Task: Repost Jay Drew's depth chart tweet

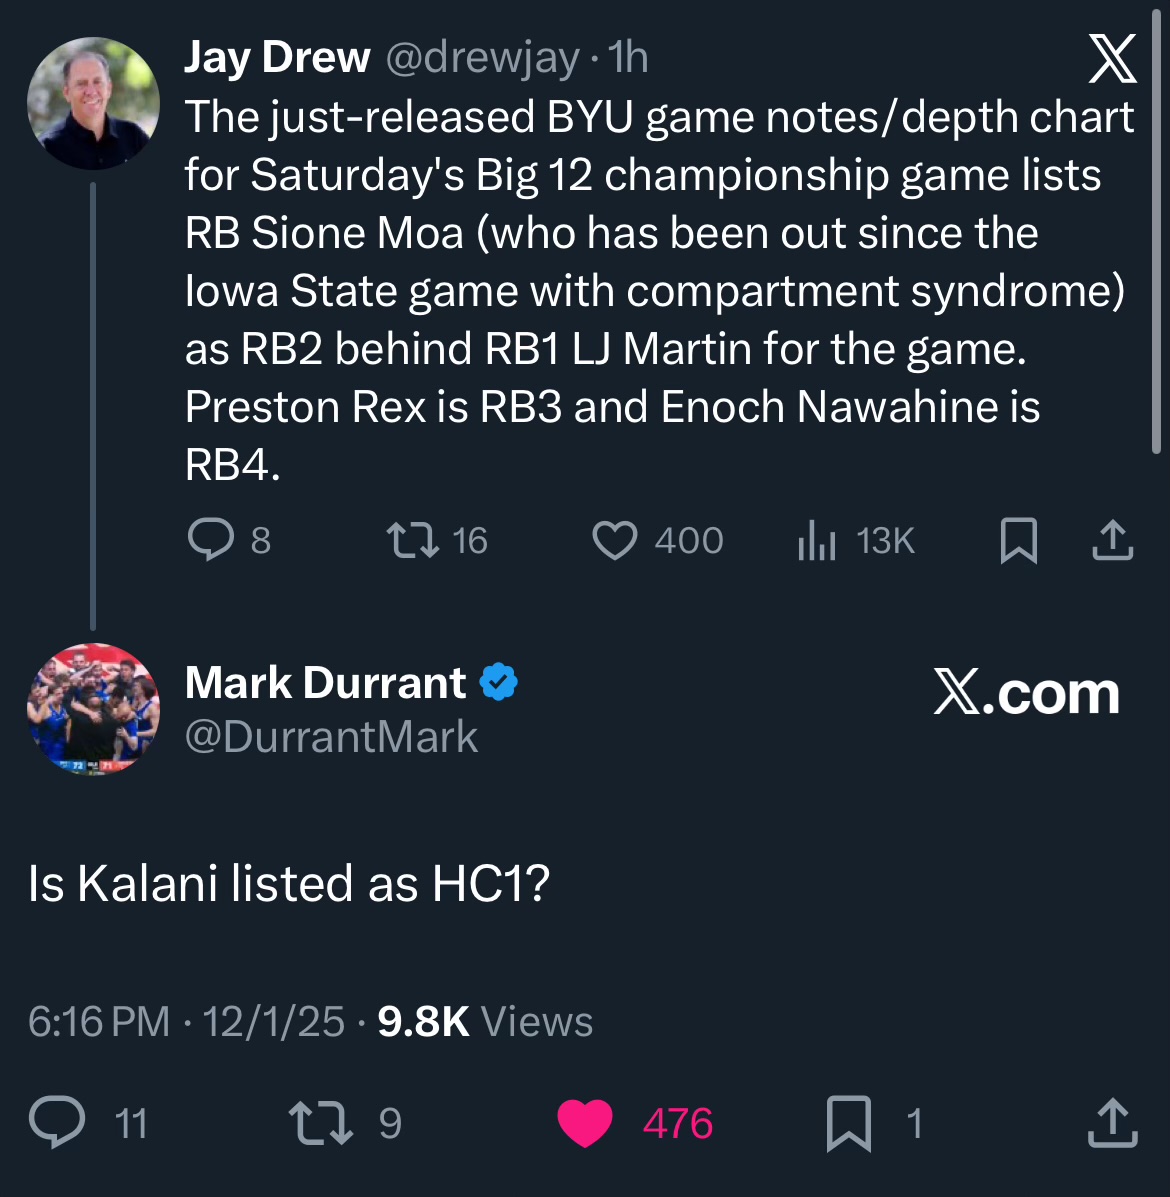Action: tap(413, 540)
